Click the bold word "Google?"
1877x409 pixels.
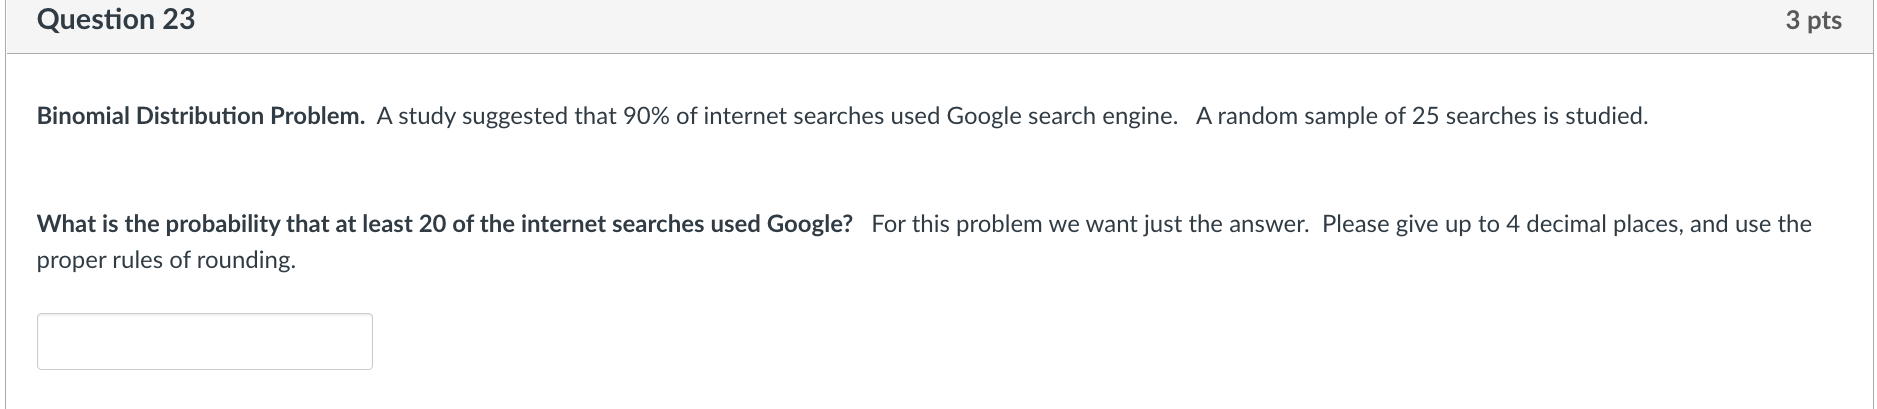[x=810, y=224]
